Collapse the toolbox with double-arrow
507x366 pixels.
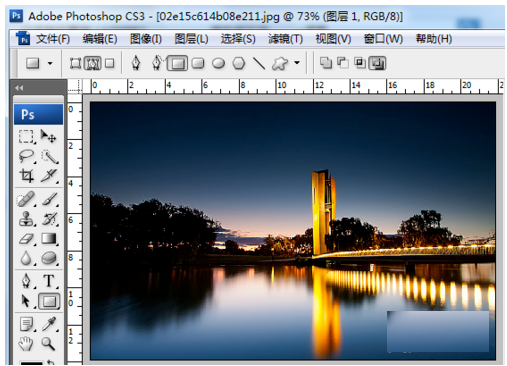[x=19, y=88]
